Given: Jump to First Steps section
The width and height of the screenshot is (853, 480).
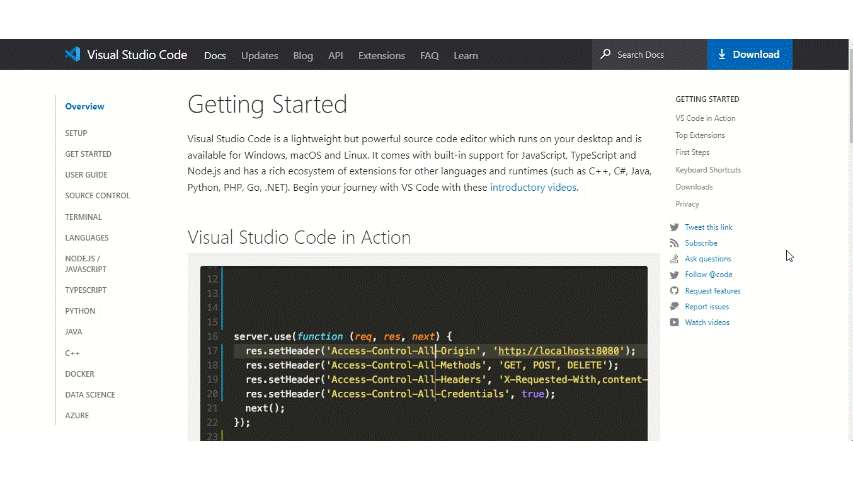Looking at the screenshot, I should tap(693, 152).
